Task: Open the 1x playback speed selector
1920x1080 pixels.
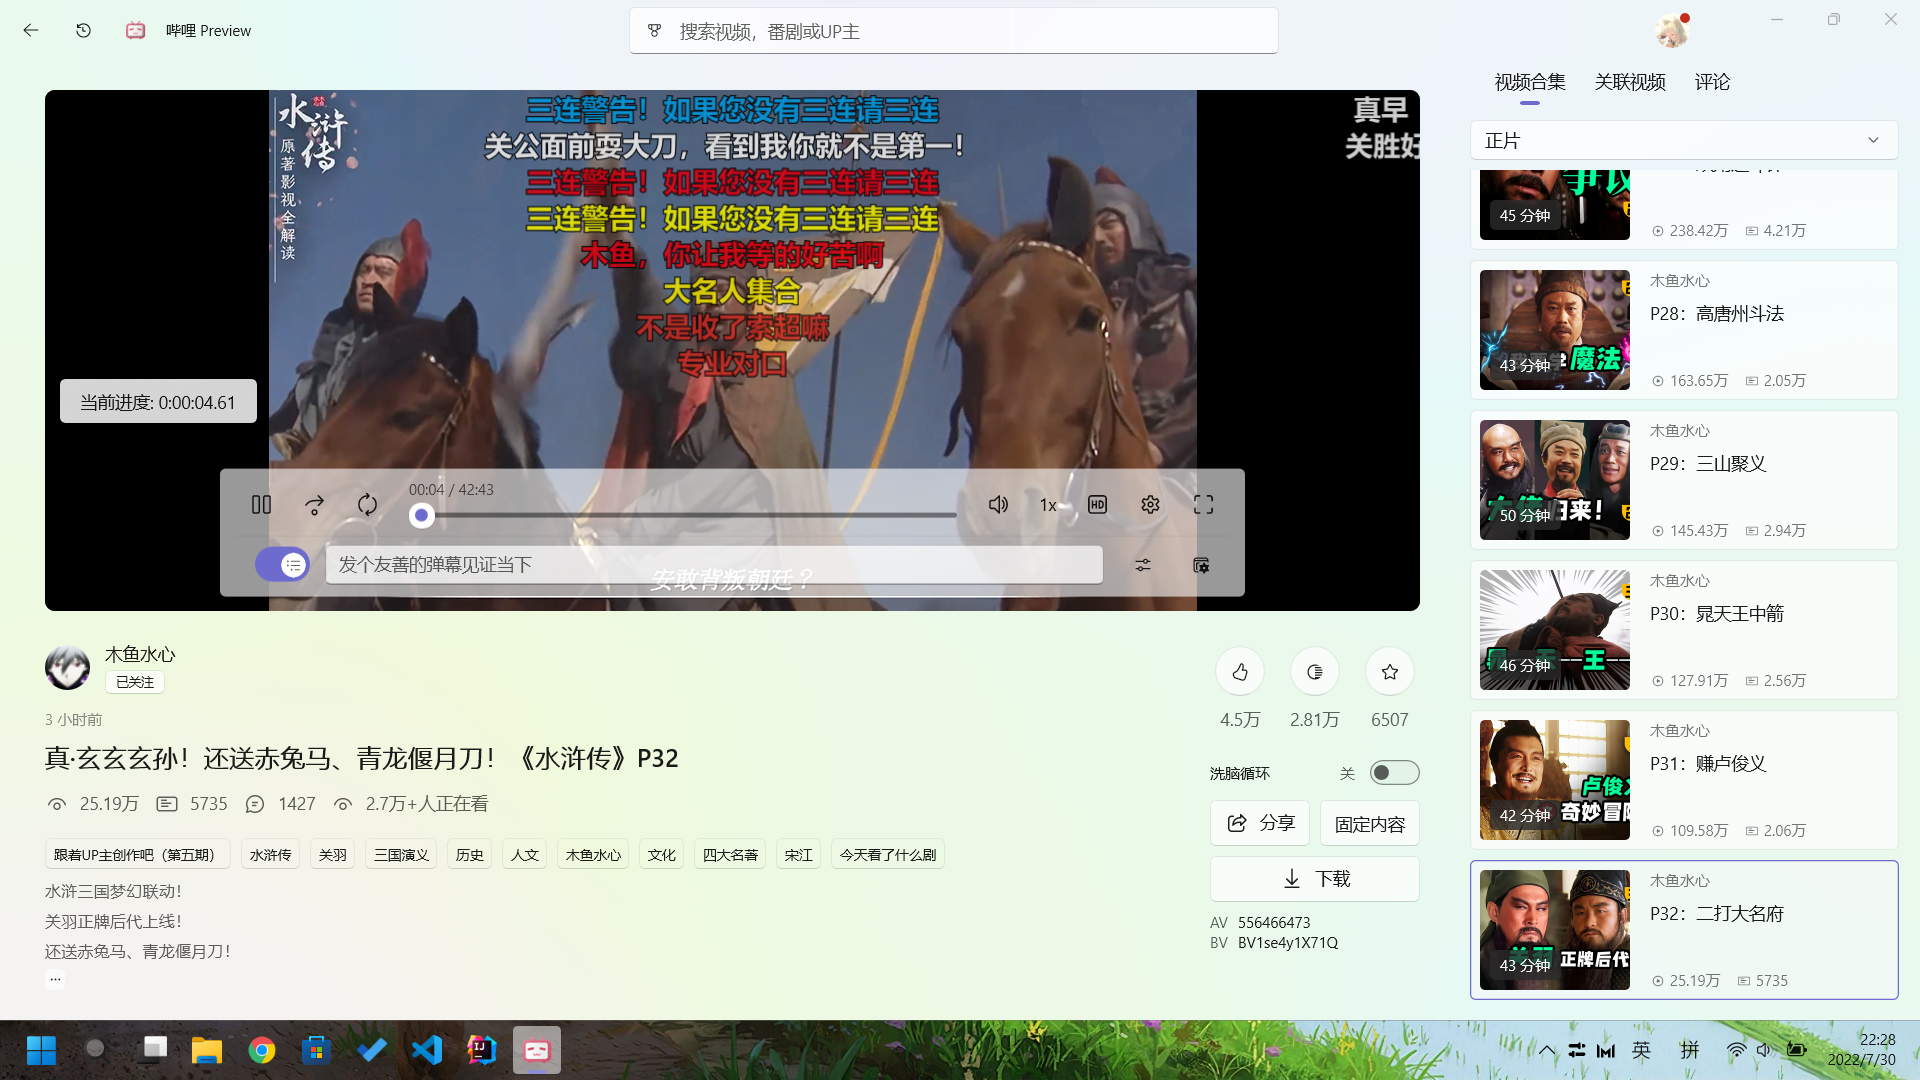Action: (1048, 505)
